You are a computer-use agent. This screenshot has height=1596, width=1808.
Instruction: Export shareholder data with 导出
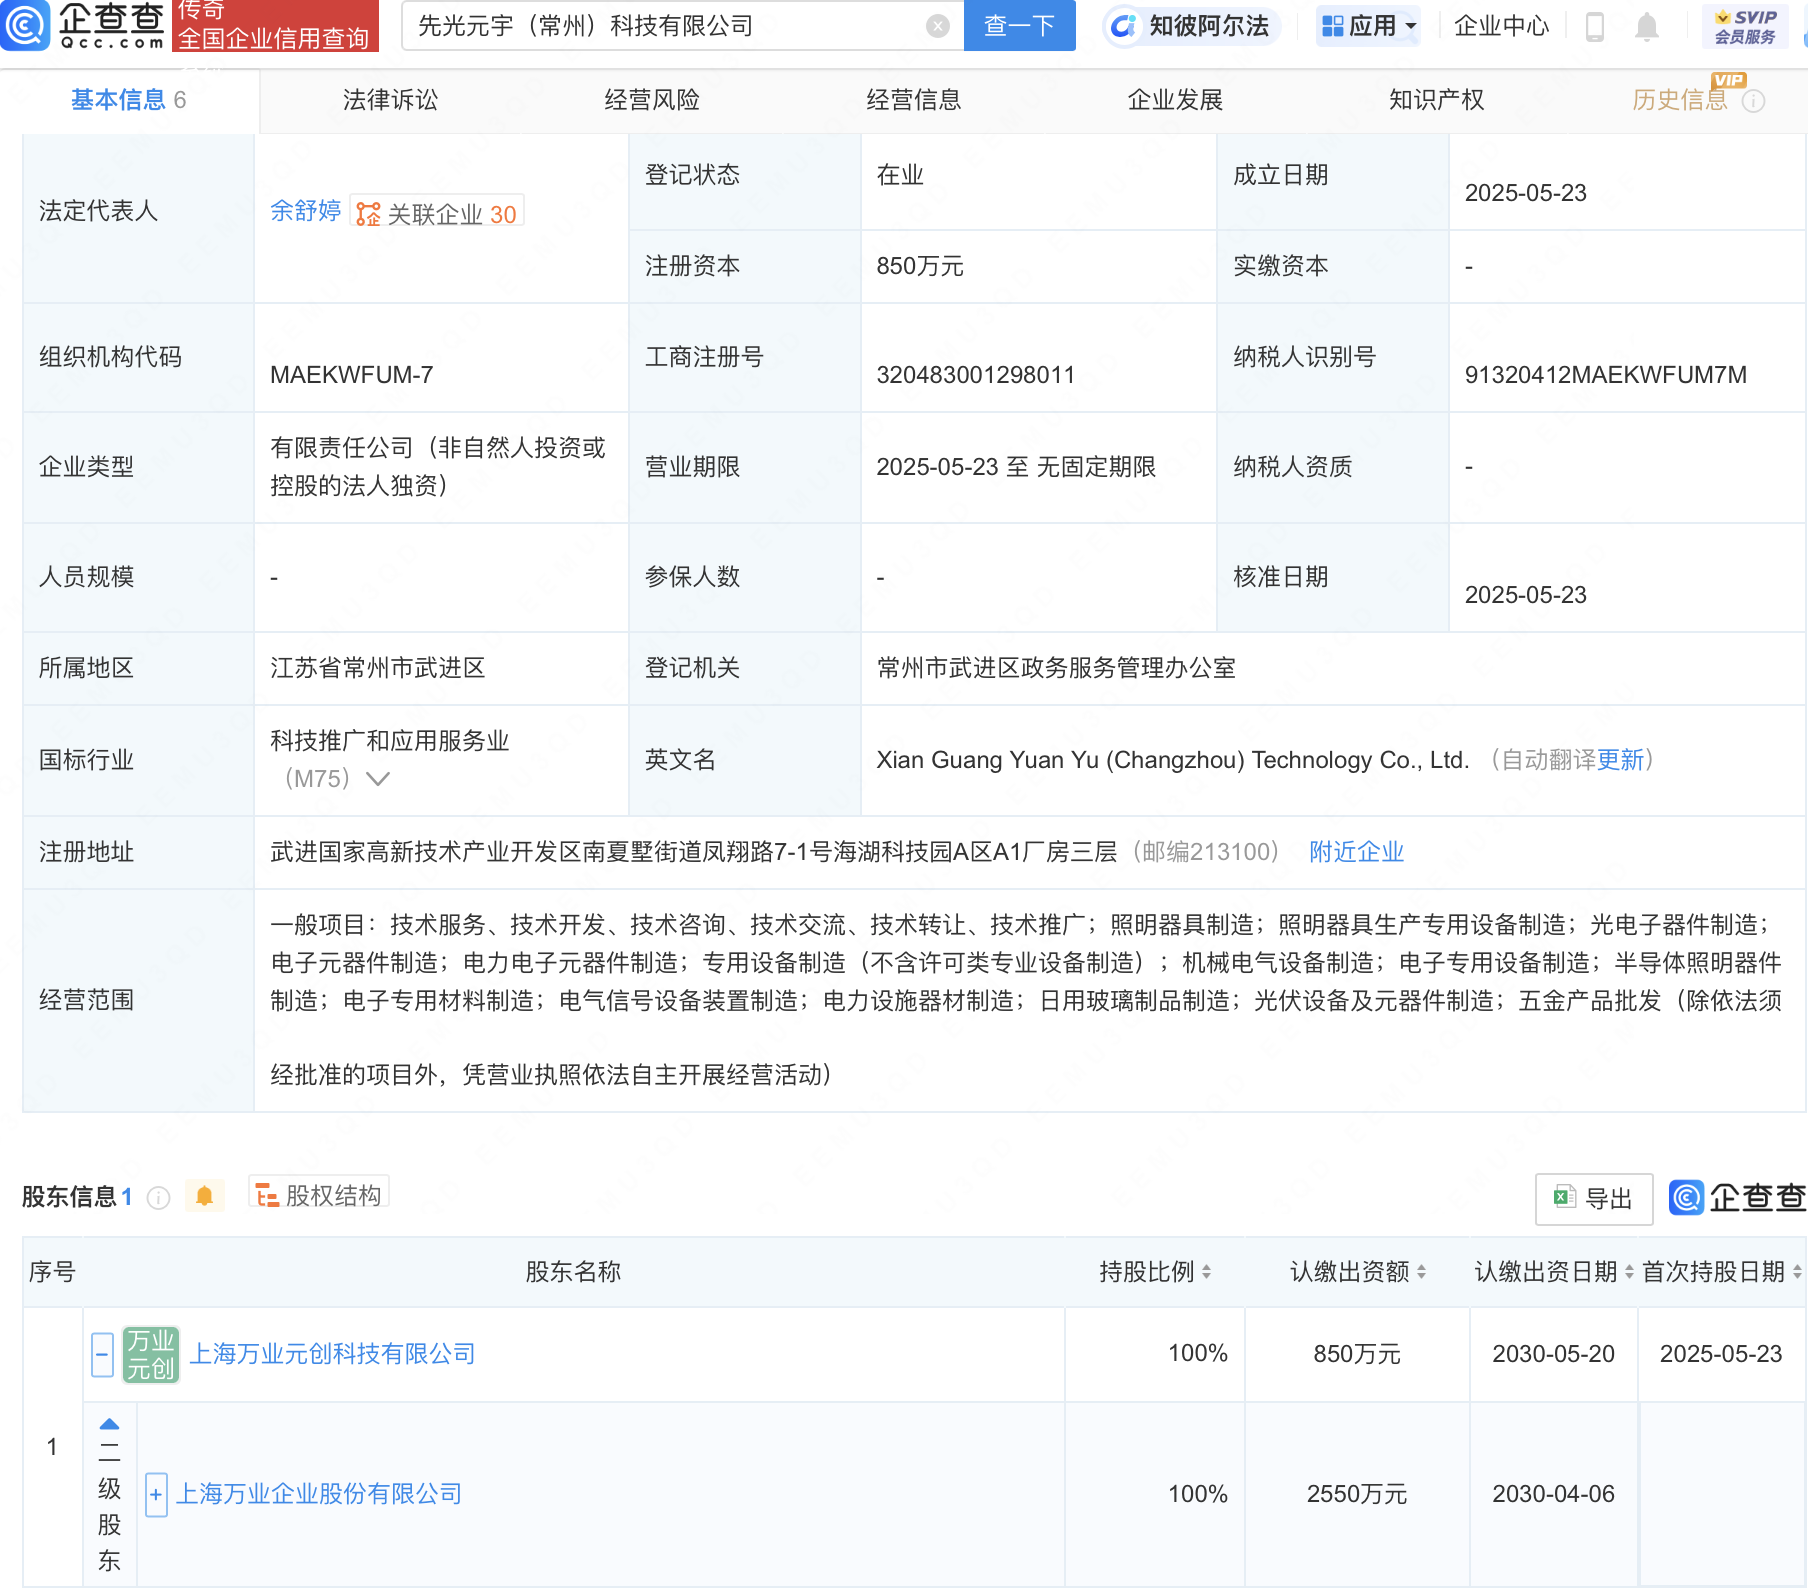tap(1594, 1198)
